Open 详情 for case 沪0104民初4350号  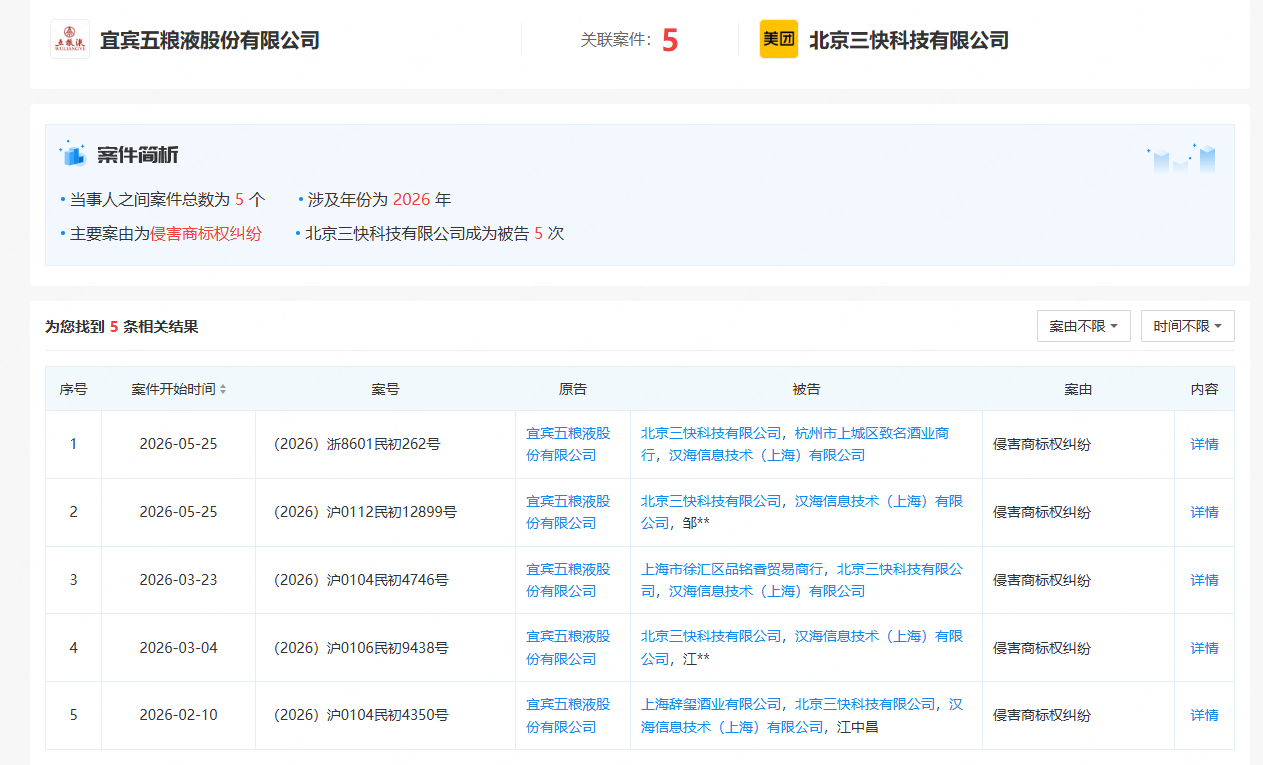click(x=1204, y=715)
